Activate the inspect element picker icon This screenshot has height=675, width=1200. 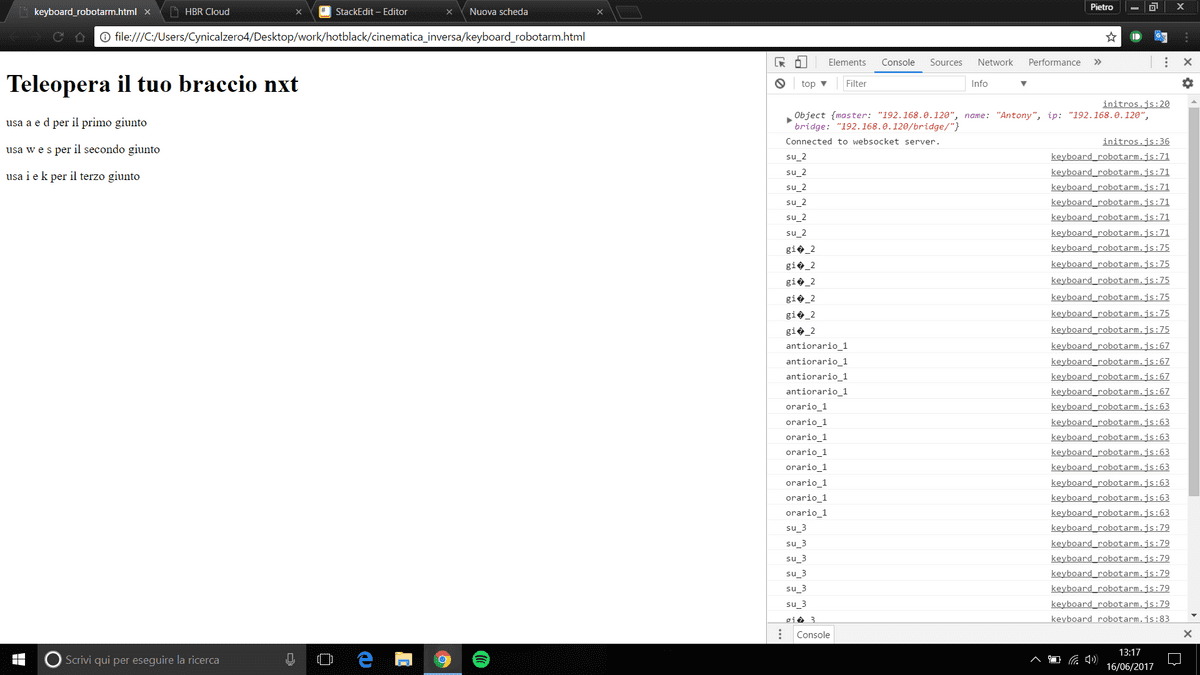[780, 62]
